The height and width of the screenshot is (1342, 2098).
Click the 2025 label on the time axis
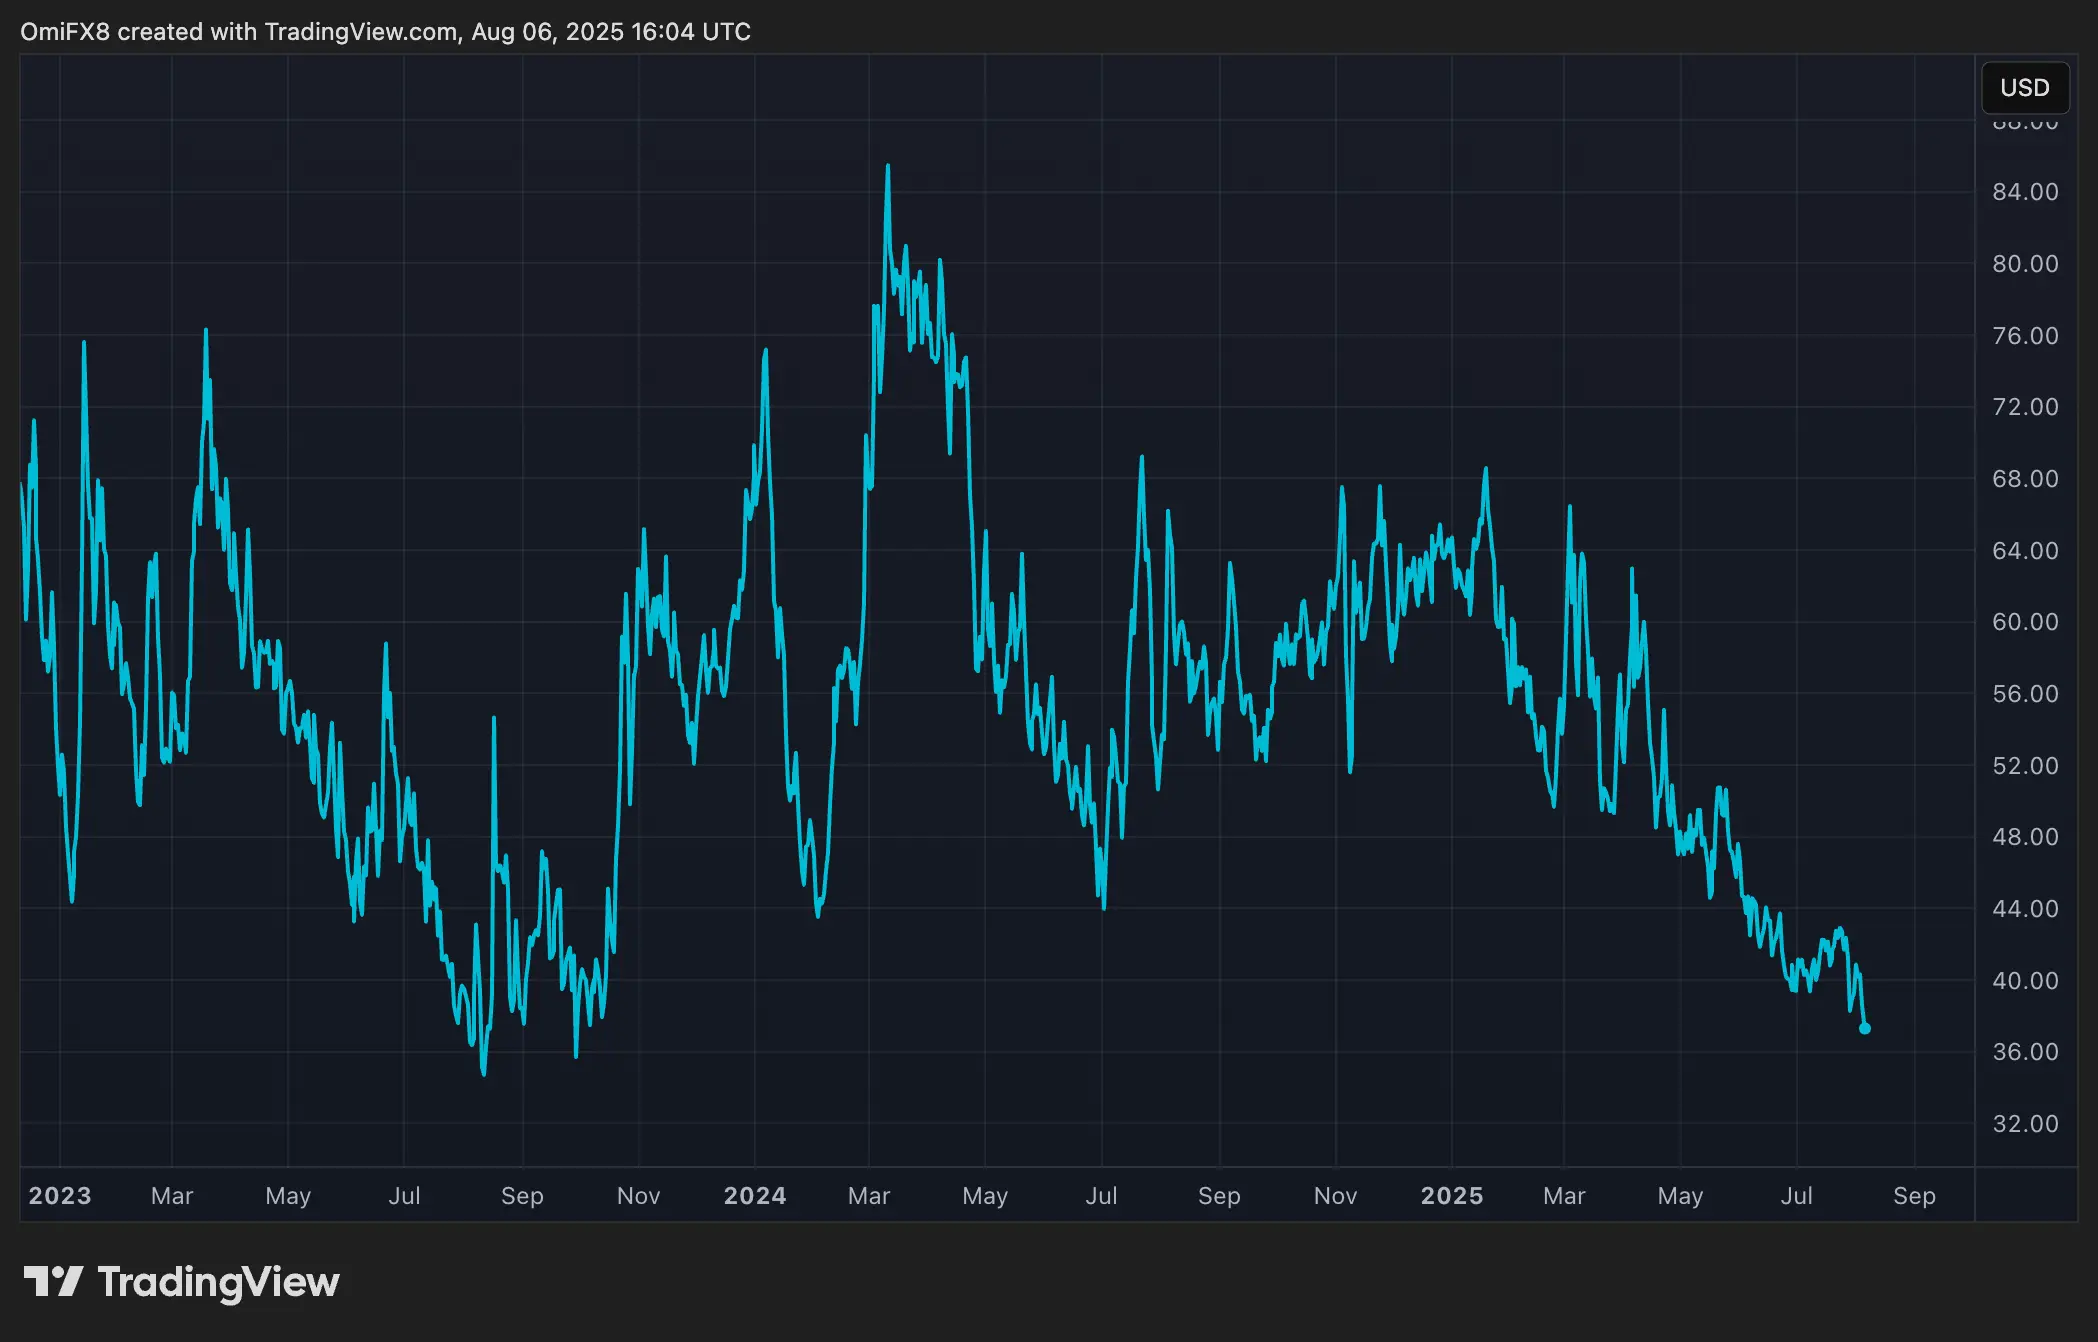point(1452,1196)
